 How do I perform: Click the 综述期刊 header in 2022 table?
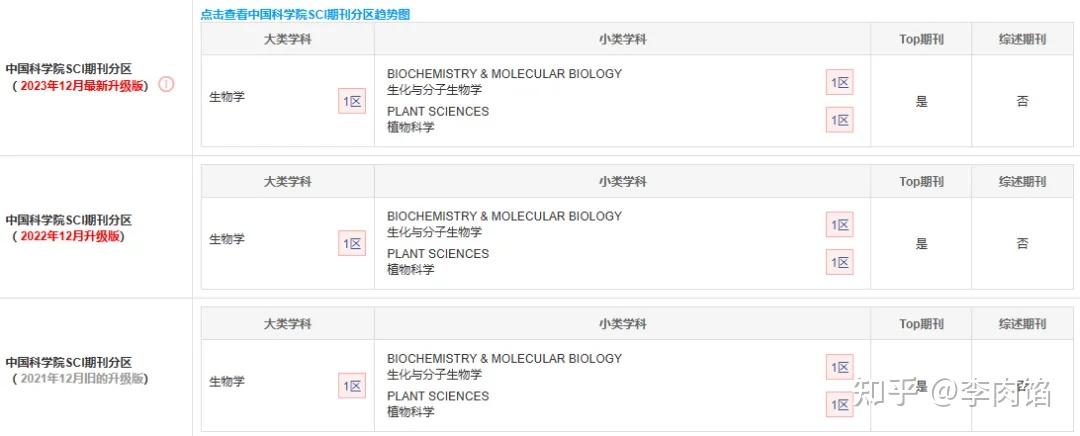coord(1023,182)
